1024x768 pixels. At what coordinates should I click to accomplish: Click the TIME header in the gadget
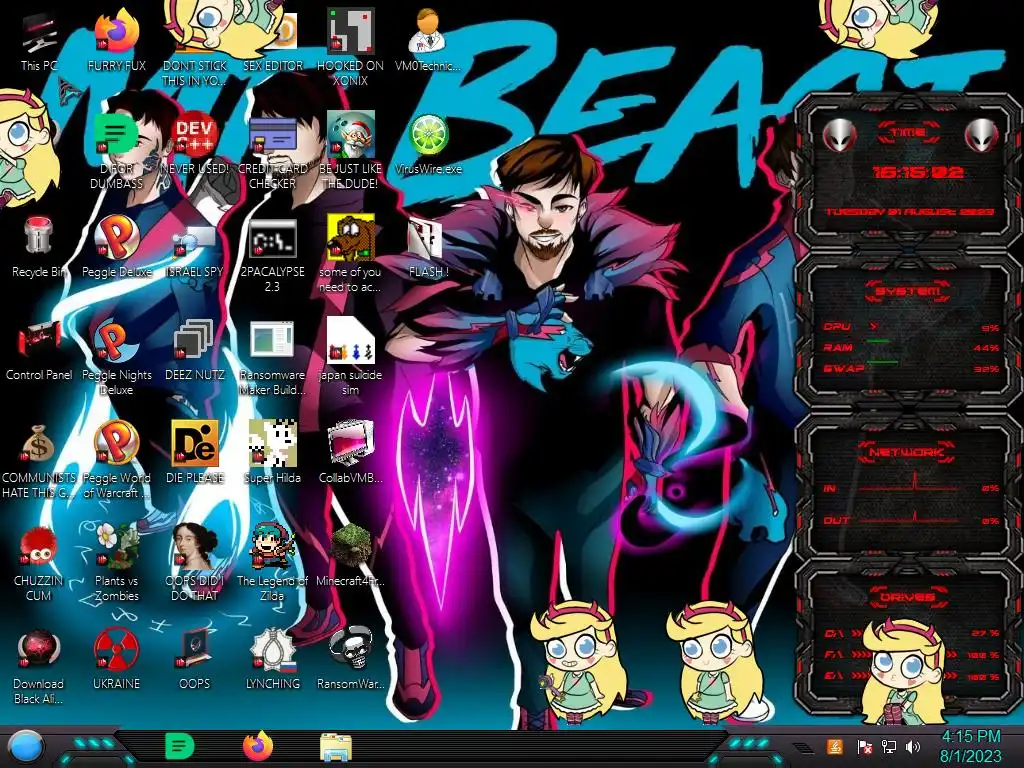click(908, 133)
